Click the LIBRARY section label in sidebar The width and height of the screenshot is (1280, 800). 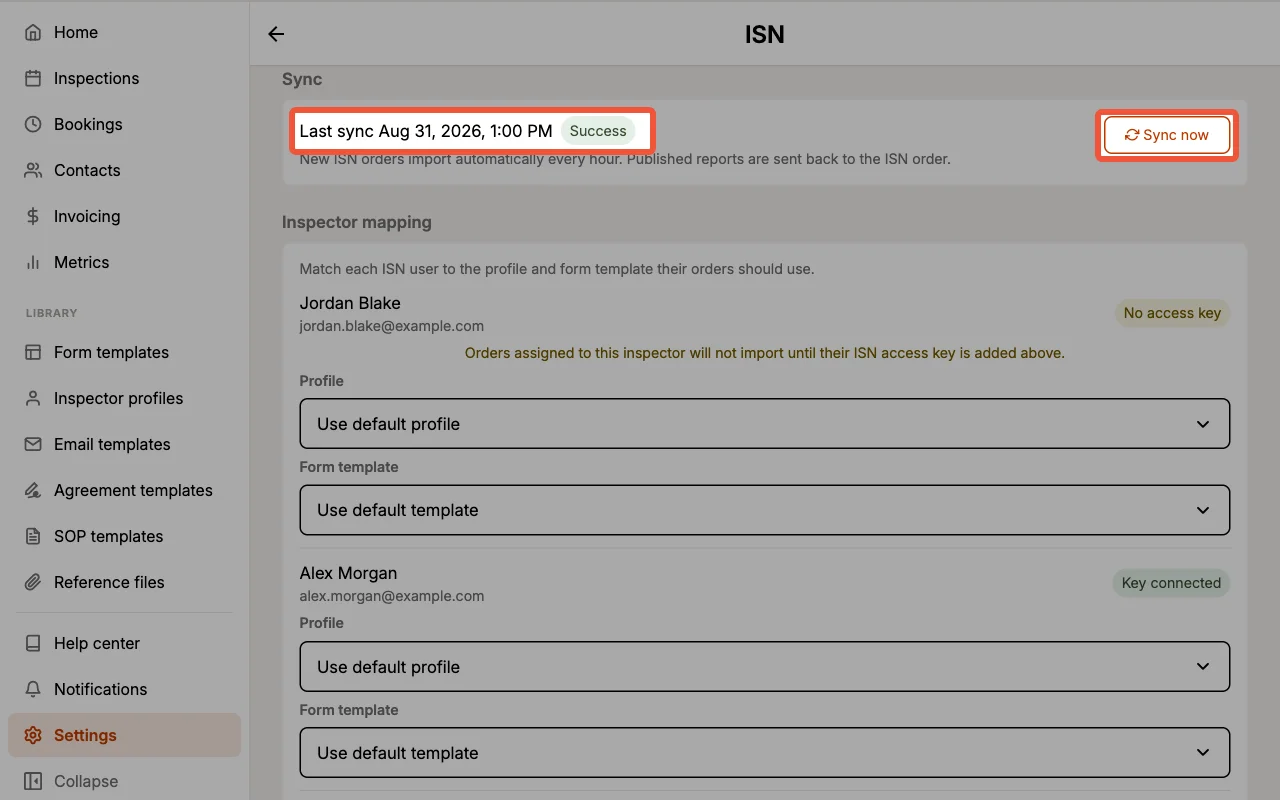[52, 313]
